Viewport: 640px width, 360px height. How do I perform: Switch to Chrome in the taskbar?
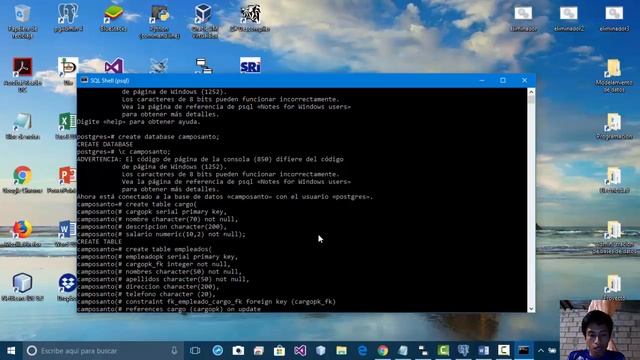[x=383, y=351]
